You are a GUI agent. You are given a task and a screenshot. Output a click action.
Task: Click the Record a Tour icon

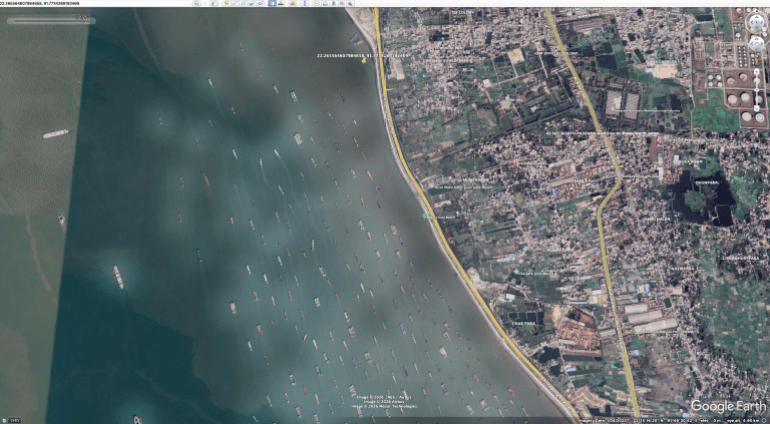click(x=261, y=3)
